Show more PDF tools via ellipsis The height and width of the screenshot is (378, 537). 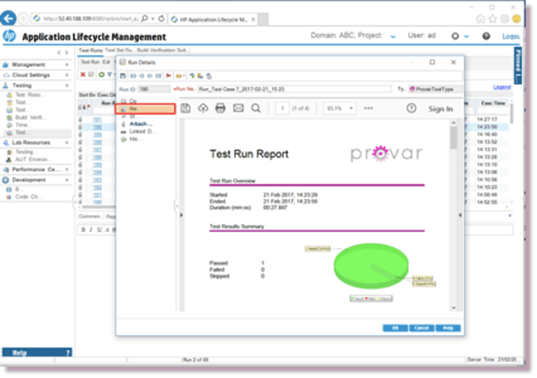(x=369, y=108)
